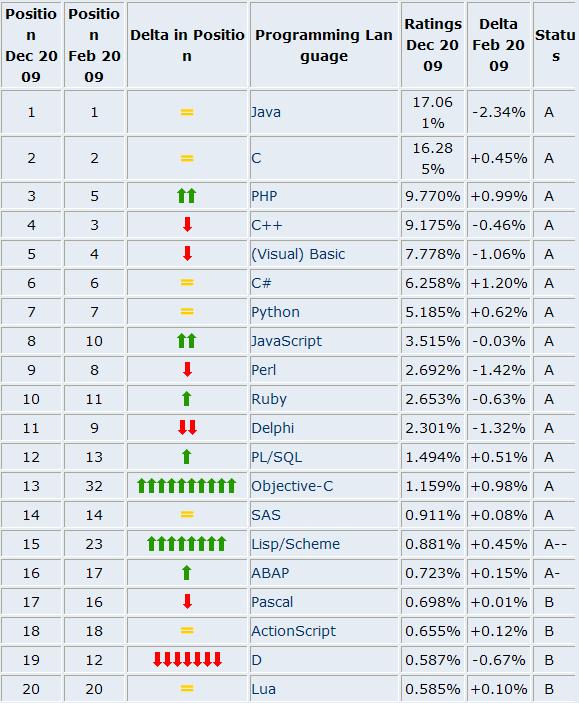Click the green up arrows for Lisp/Scheme
The height and width of the screenshot is (703, 579).
(x=187, y=543)
